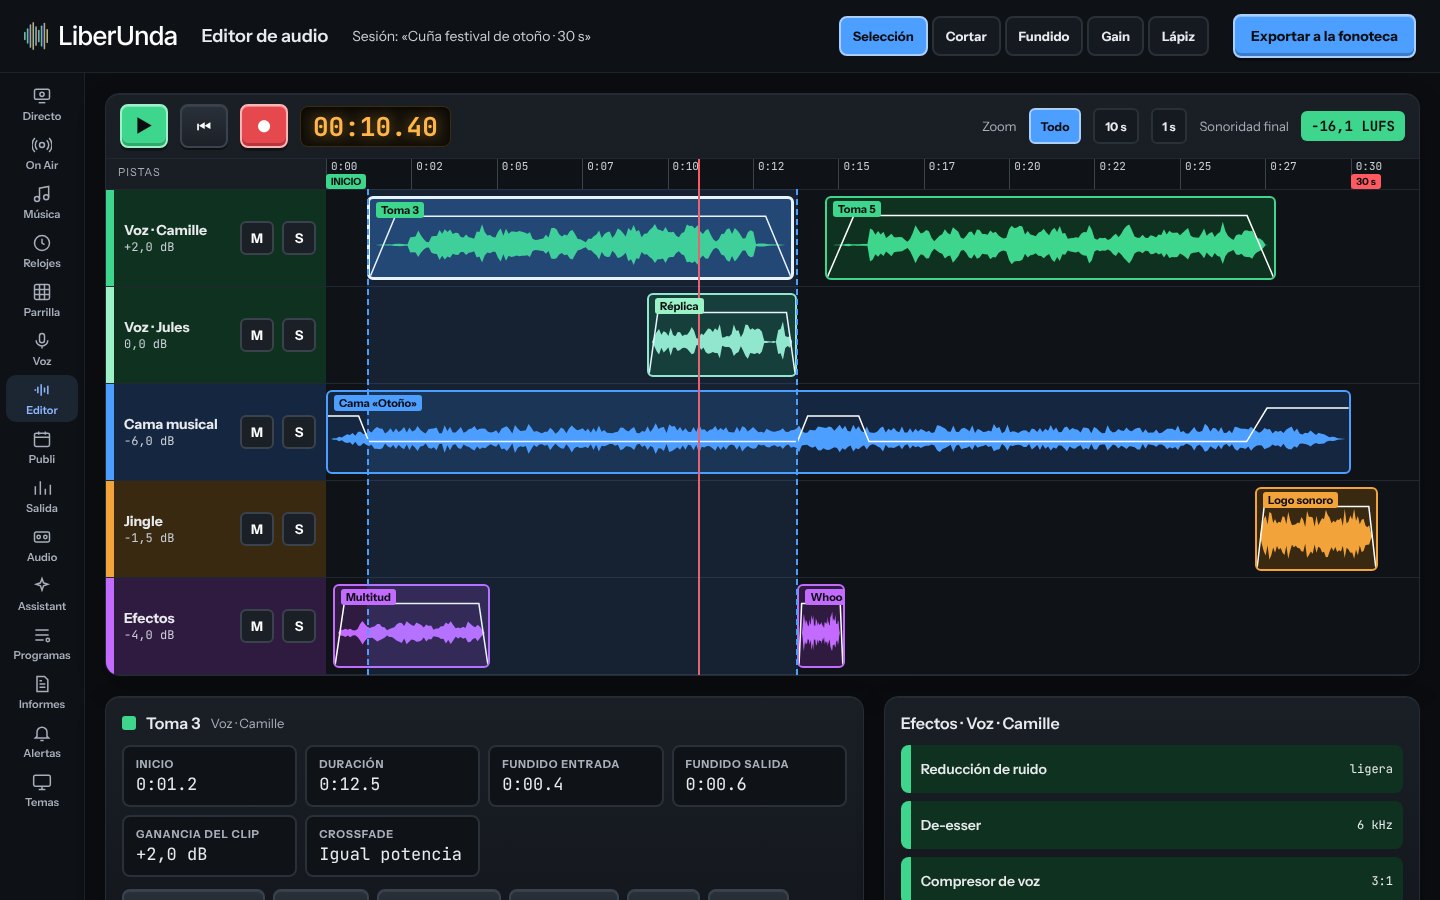Open the Publi calendar section
Image resolution: width=1440 pixels, height=900 pixels.
click(x=42, y=447)
